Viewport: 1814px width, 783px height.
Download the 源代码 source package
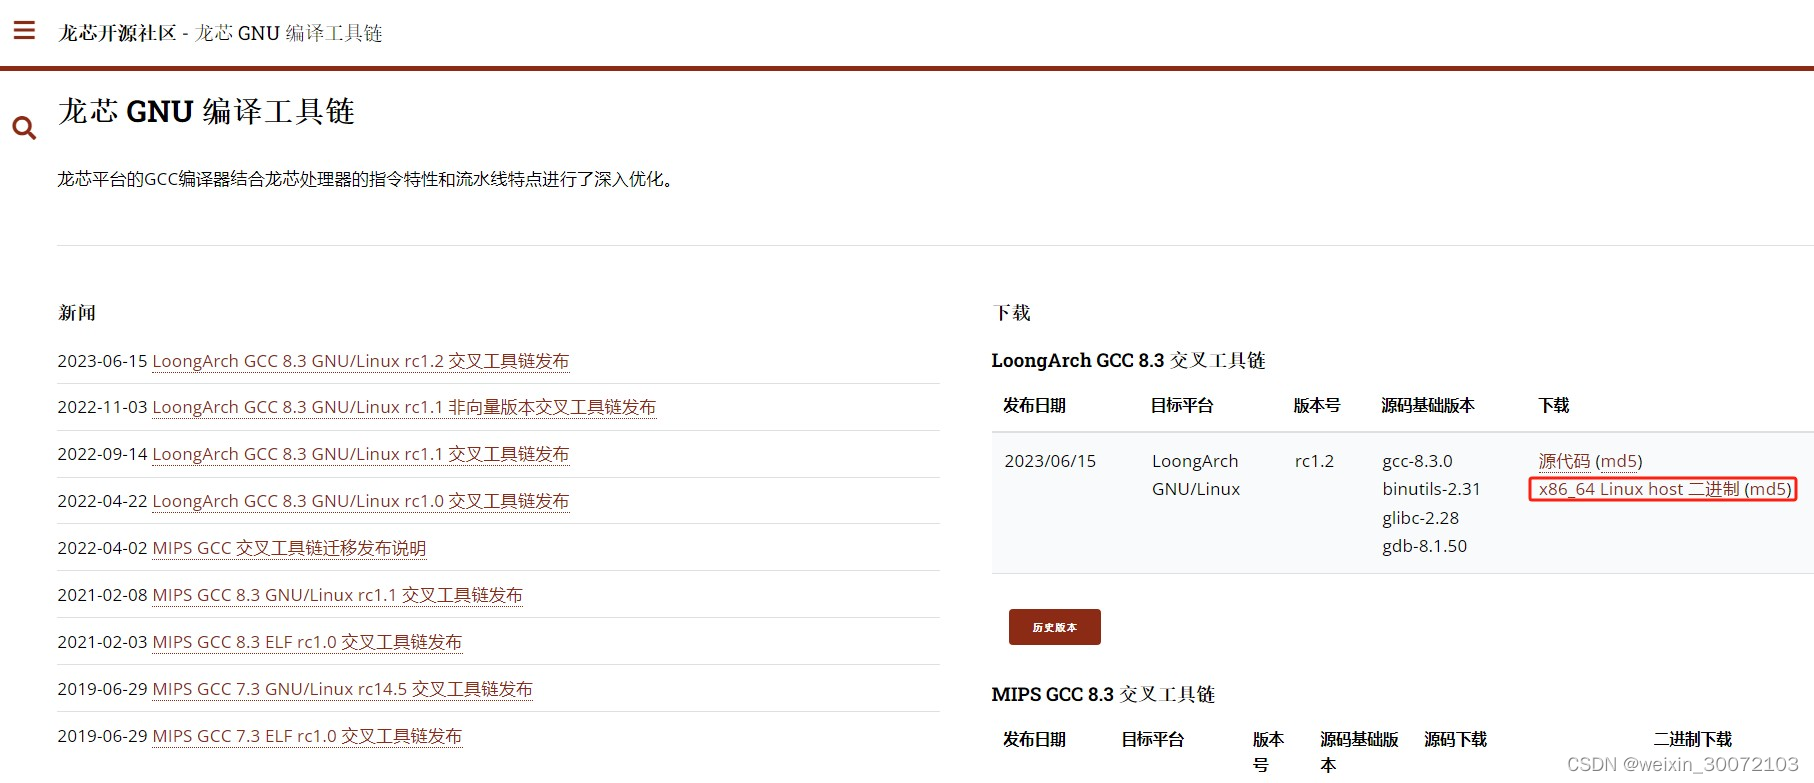click(1563, 461)
